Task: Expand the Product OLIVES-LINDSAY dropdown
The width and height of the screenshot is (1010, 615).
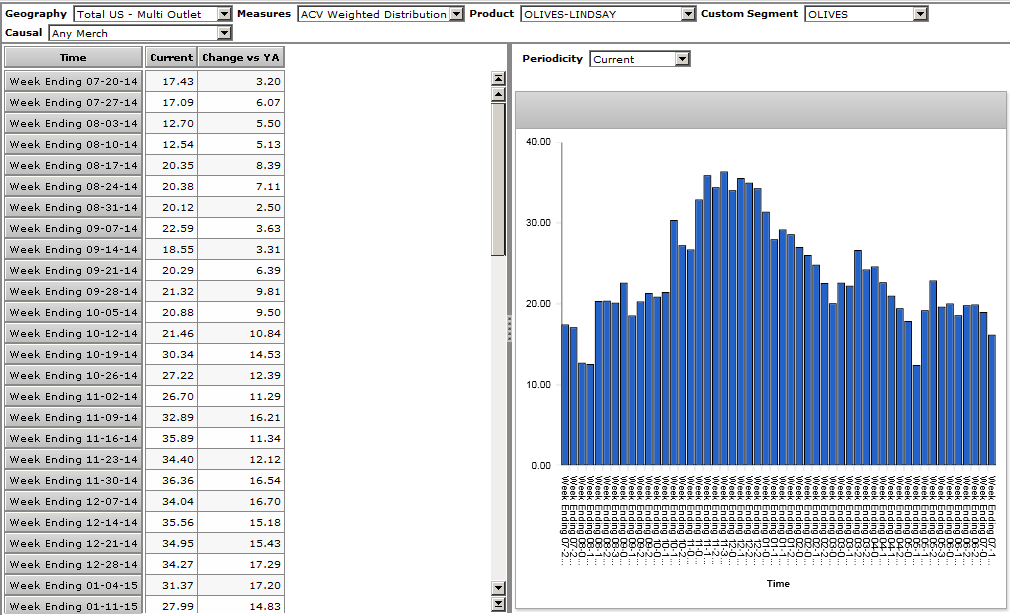Action: click(687, 14)
